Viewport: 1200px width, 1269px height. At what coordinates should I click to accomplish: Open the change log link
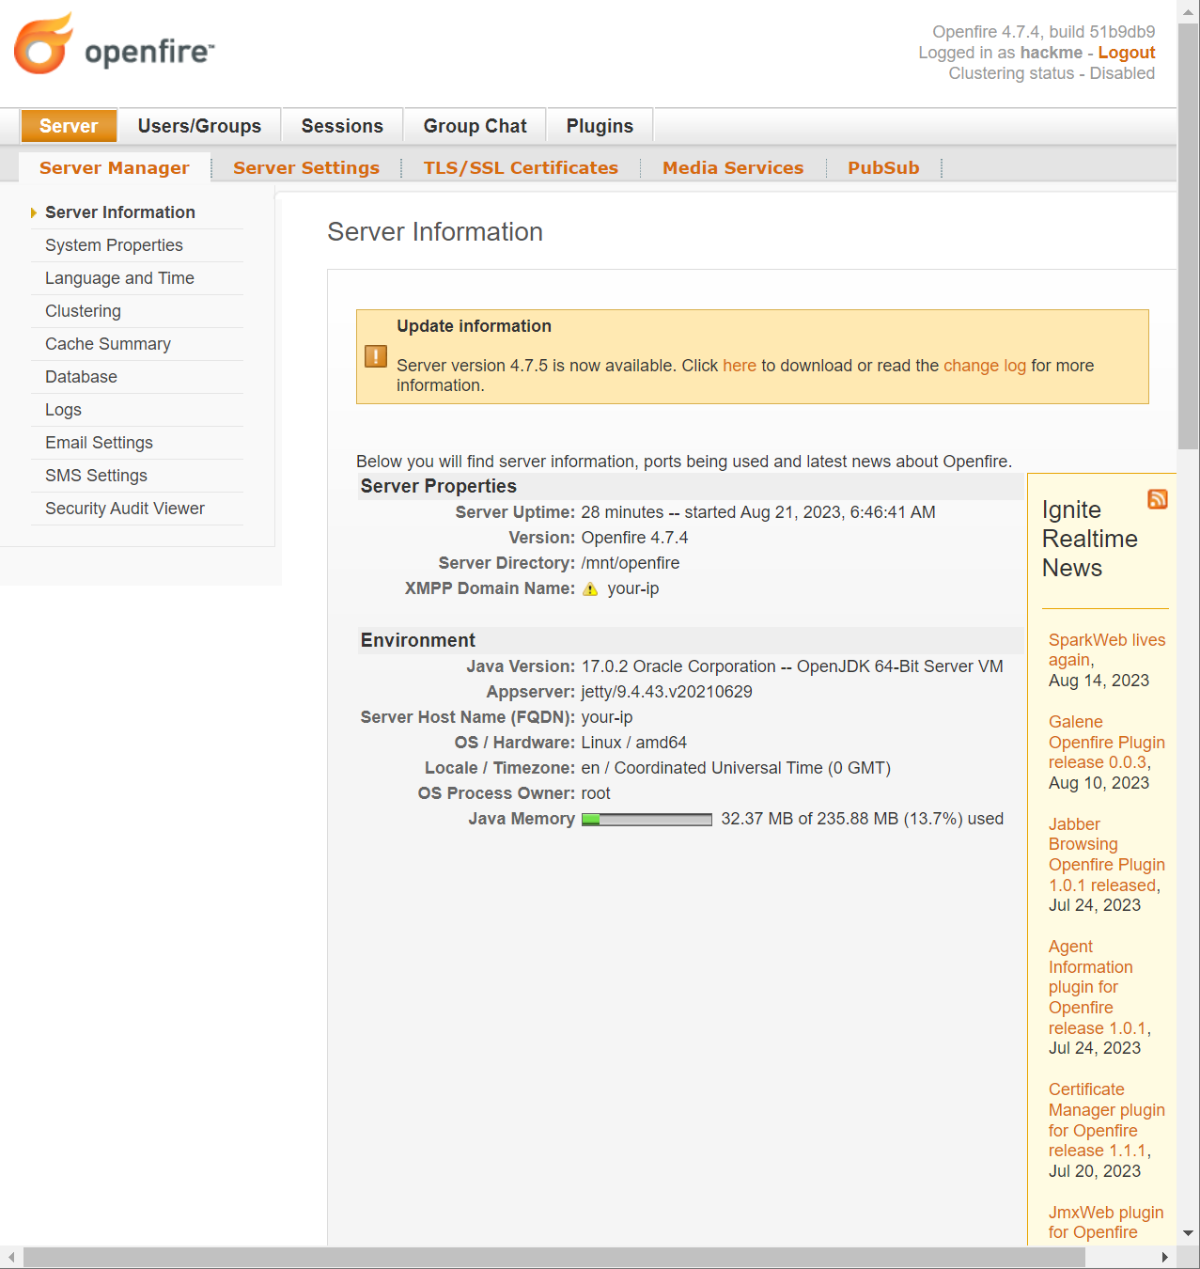pyautogui.click(x=985, y=366)
